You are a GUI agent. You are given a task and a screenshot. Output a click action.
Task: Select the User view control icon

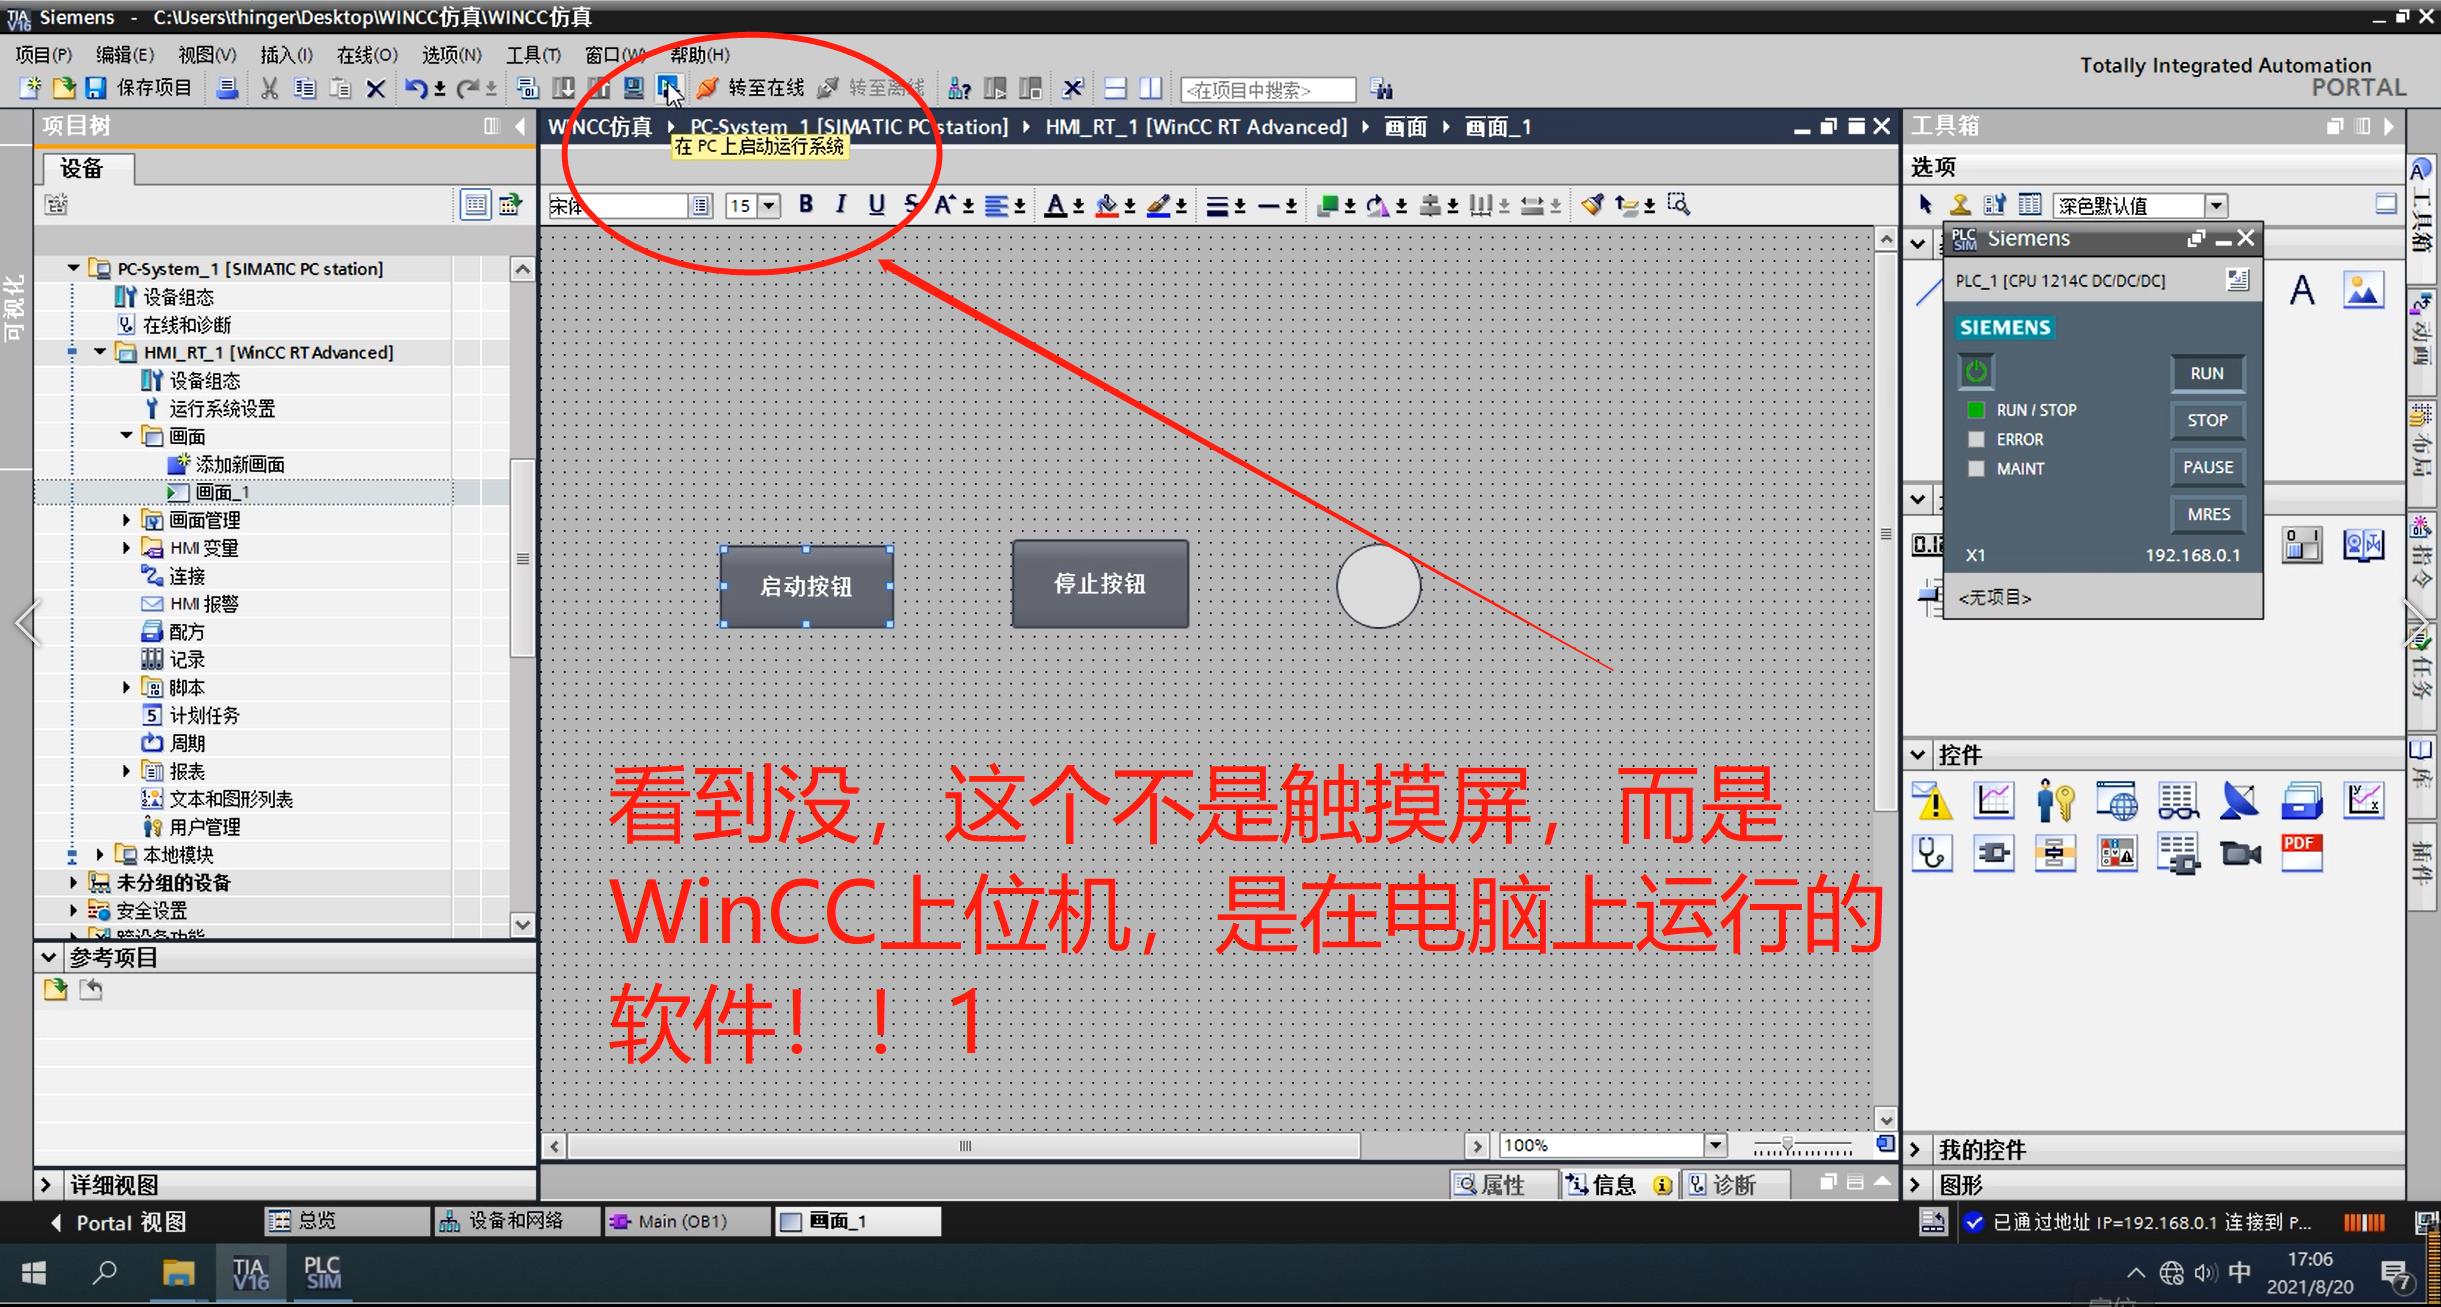pyautogui.click(x=2055, y=801)
